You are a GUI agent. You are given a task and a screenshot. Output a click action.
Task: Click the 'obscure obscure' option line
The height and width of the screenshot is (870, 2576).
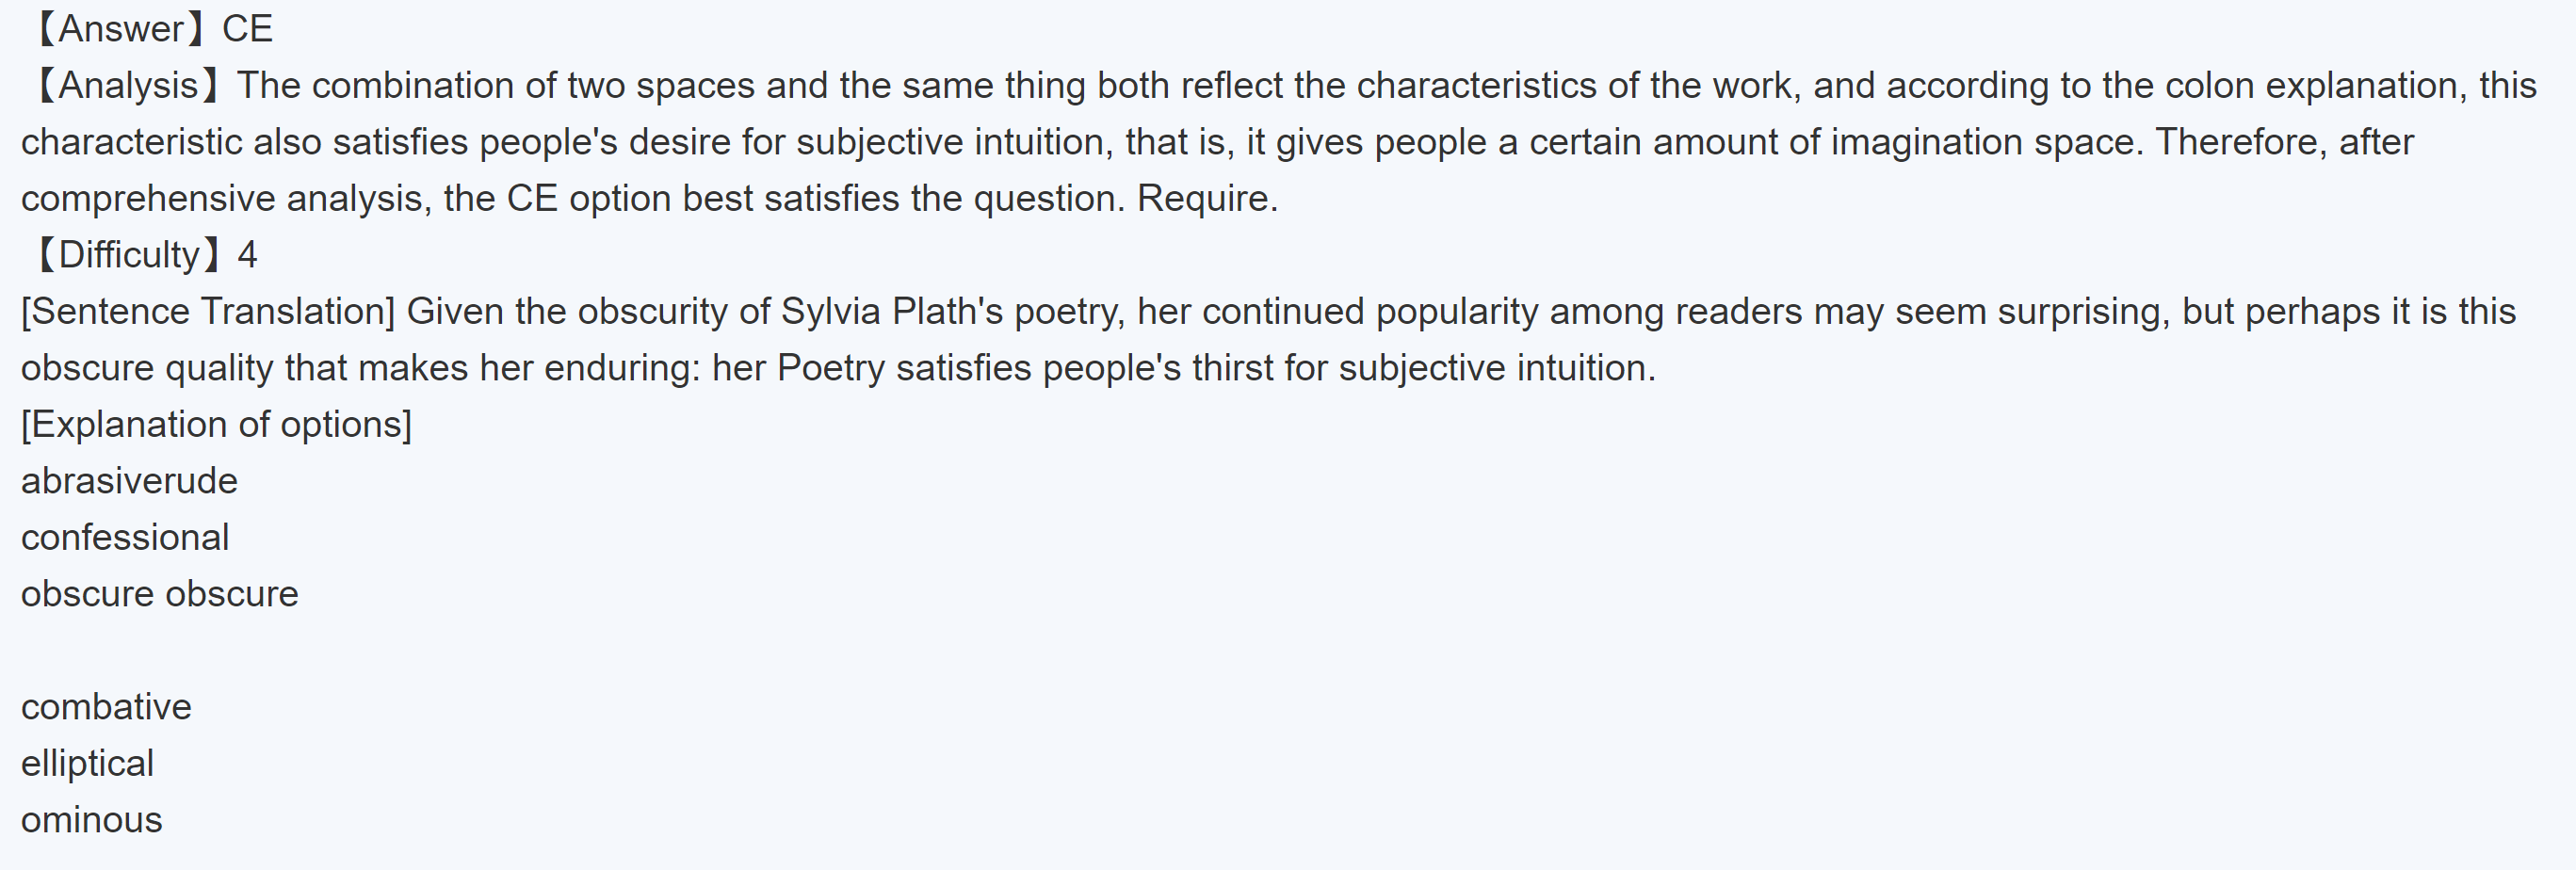click(159, 594)
